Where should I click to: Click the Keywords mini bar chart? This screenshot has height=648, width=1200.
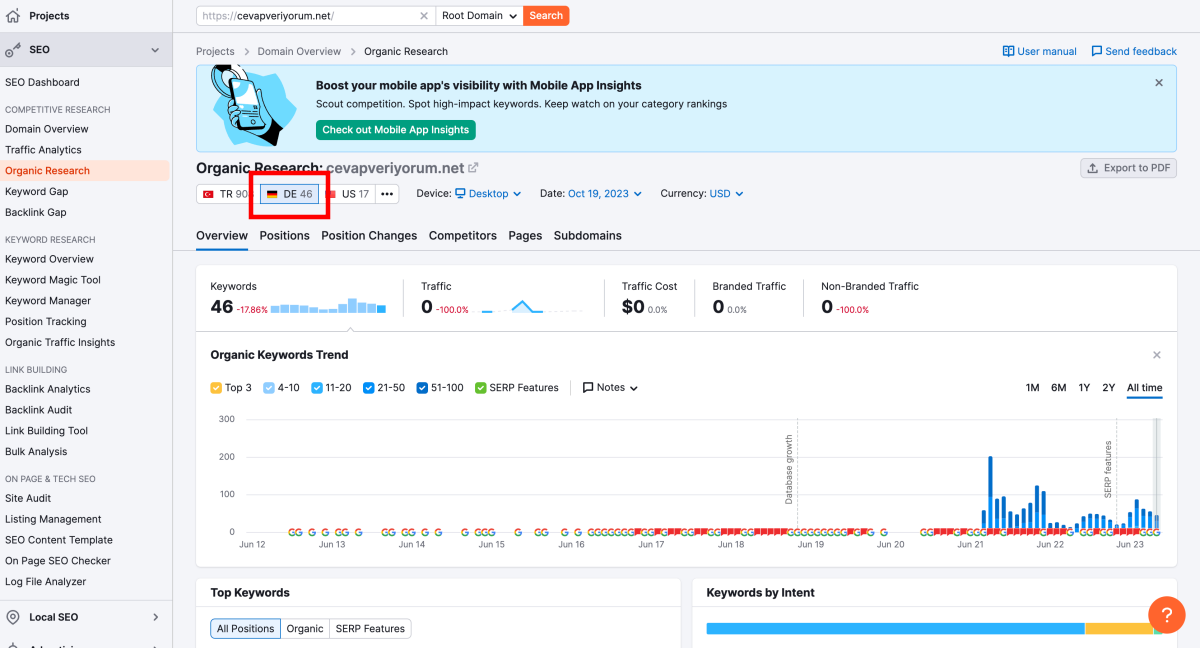tap(328, 306)
